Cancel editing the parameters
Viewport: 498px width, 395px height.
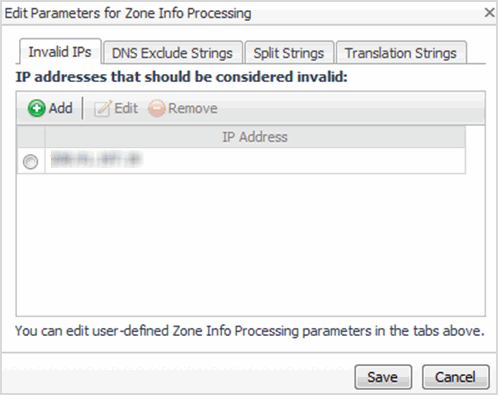pos(455,377)
